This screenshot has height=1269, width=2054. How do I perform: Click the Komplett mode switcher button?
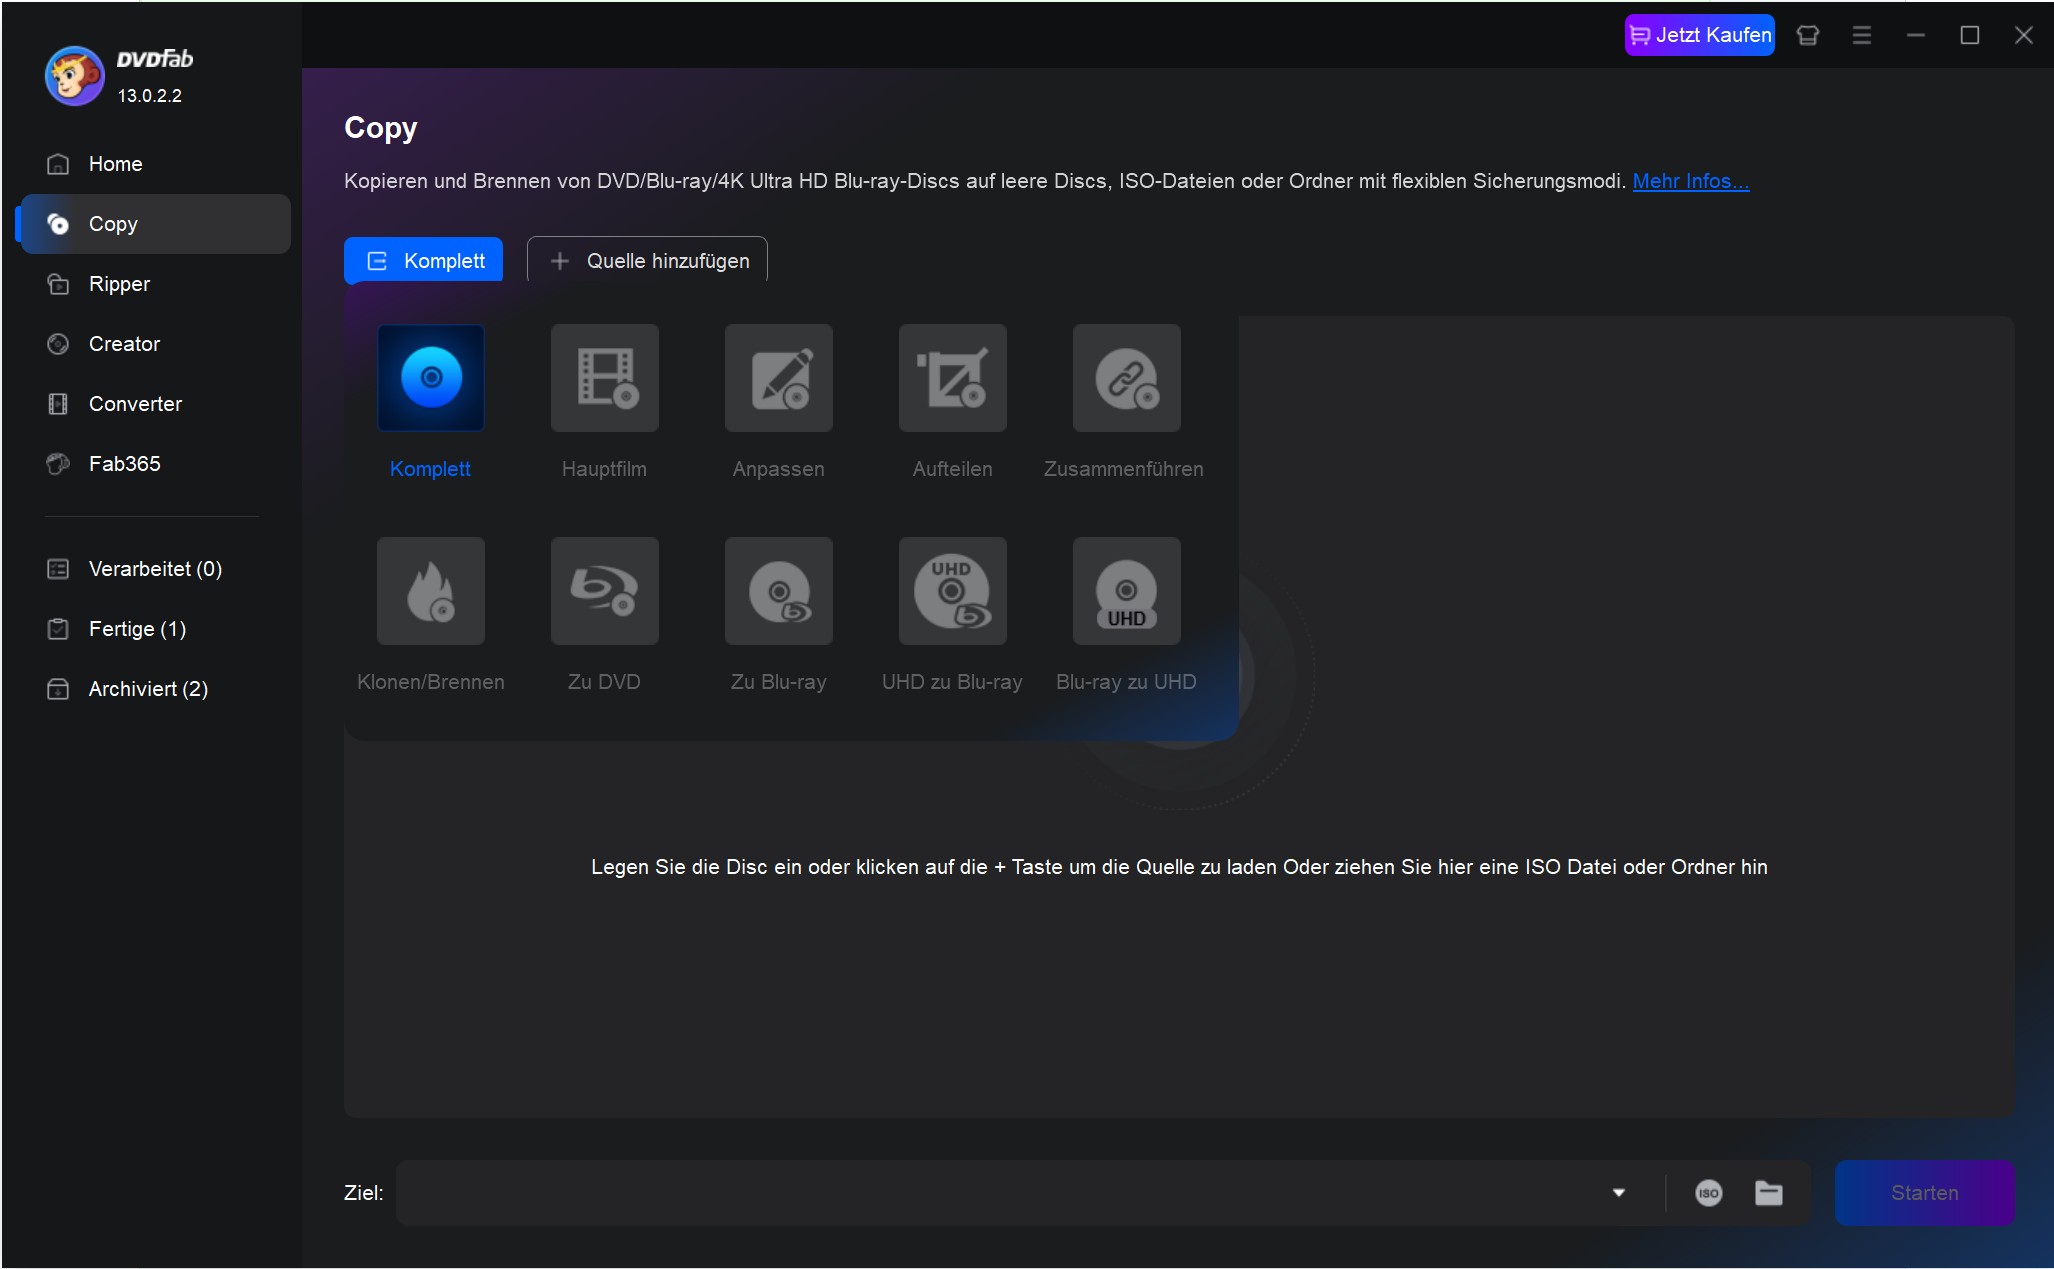(423, 261)
